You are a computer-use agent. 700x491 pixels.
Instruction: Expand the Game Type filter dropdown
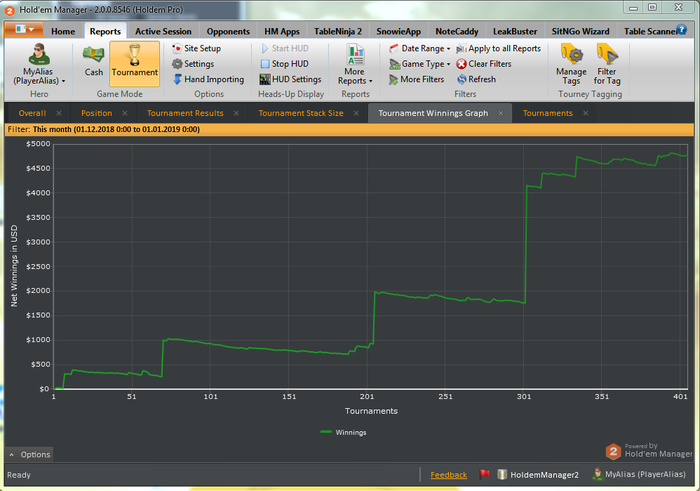(420, 64)
